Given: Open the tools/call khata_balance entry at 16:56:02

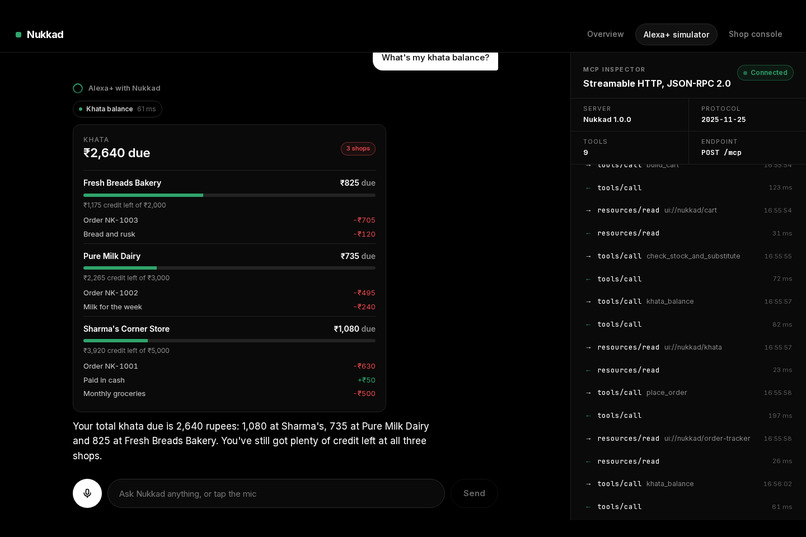Looking at the screenshot, I should click(x=688, y=484).
